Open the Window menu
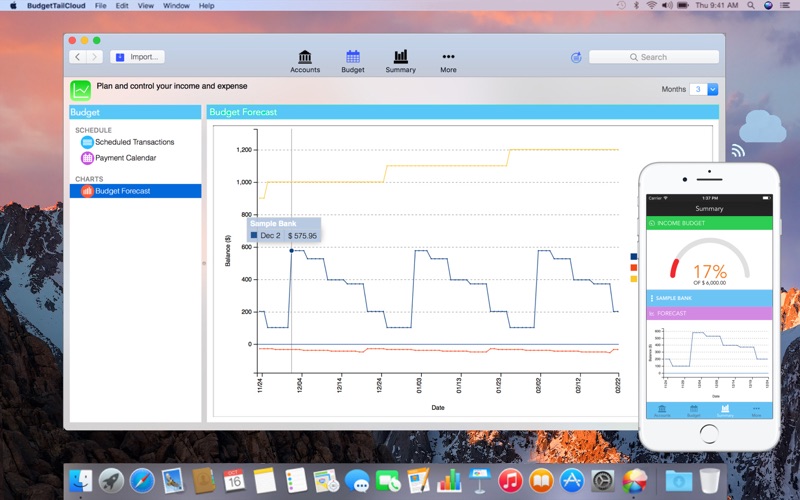This screenshot has height=500, width=800. point(176,6)
